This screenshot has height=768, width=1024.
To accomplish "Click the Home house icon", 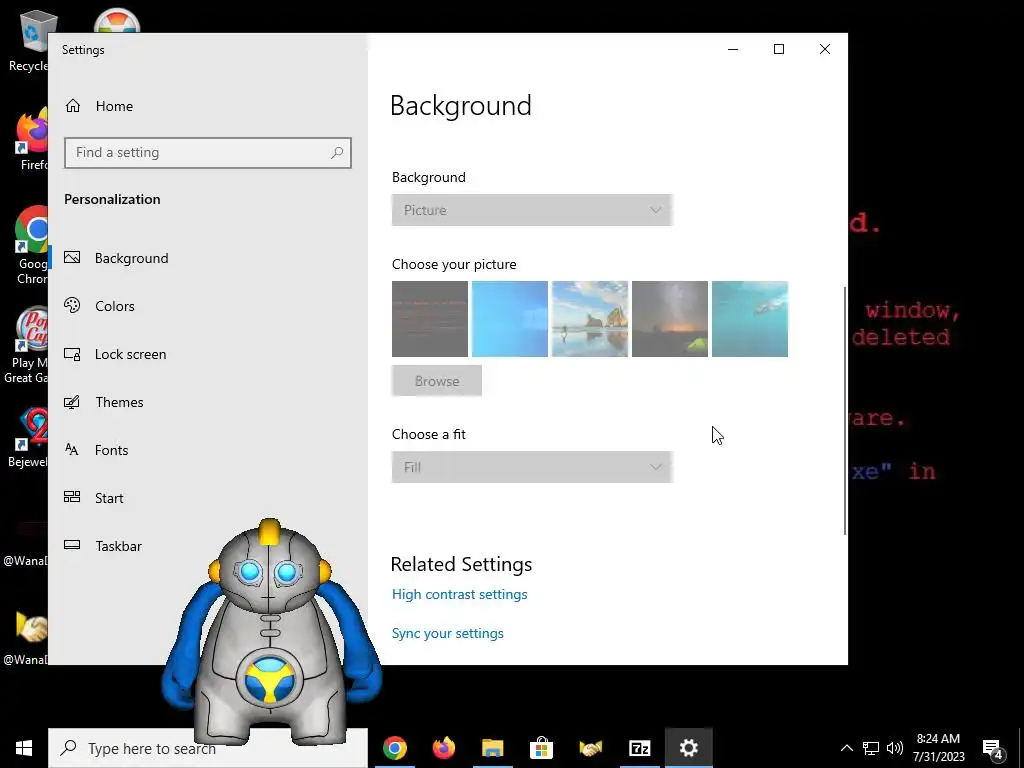I will pos(72,106).
